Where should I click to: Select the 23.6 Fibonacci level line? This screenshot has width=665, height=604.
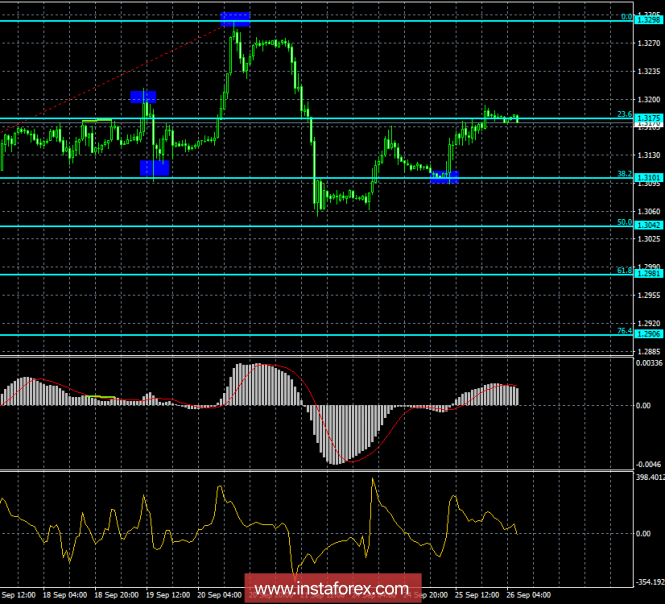coord(300,119)
